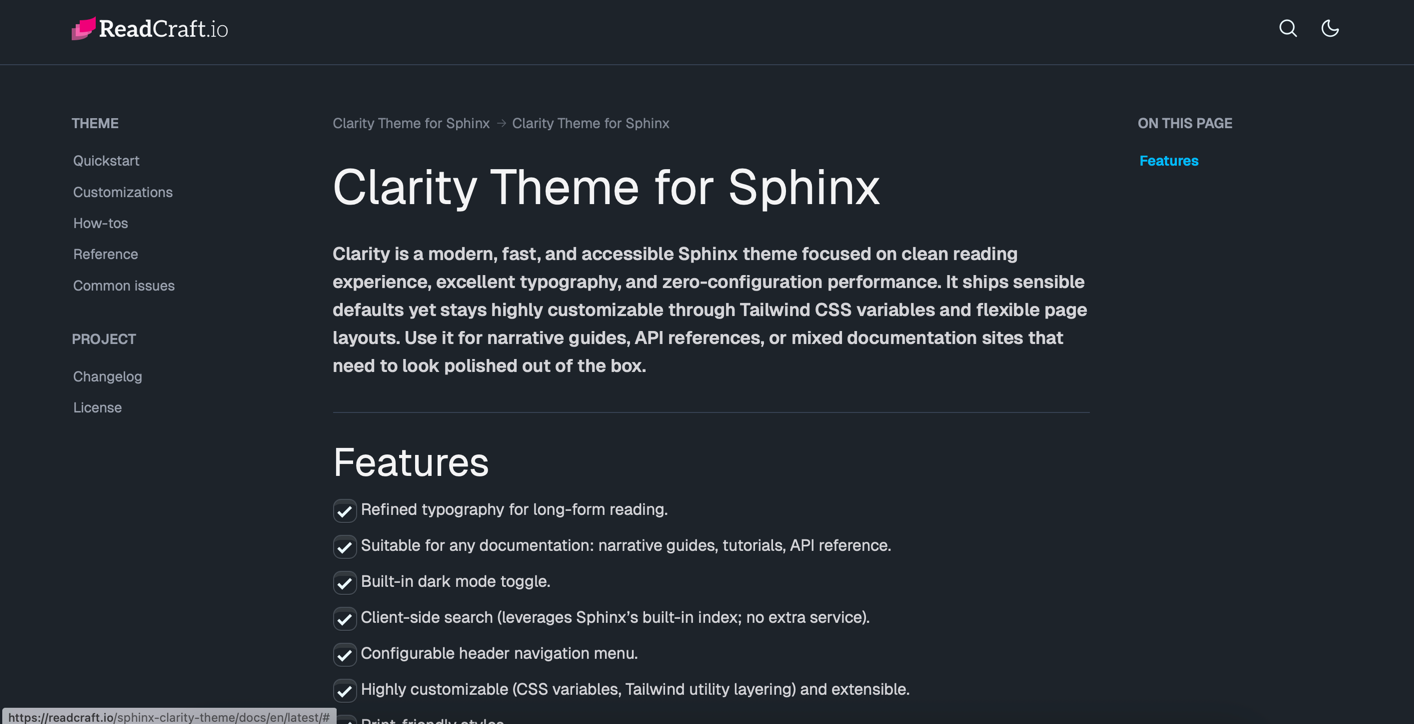Click the first breadcrumb 'Clarity Theme for Sphinx'
This screenshot has width=1414, height=724.
point(411,123)
